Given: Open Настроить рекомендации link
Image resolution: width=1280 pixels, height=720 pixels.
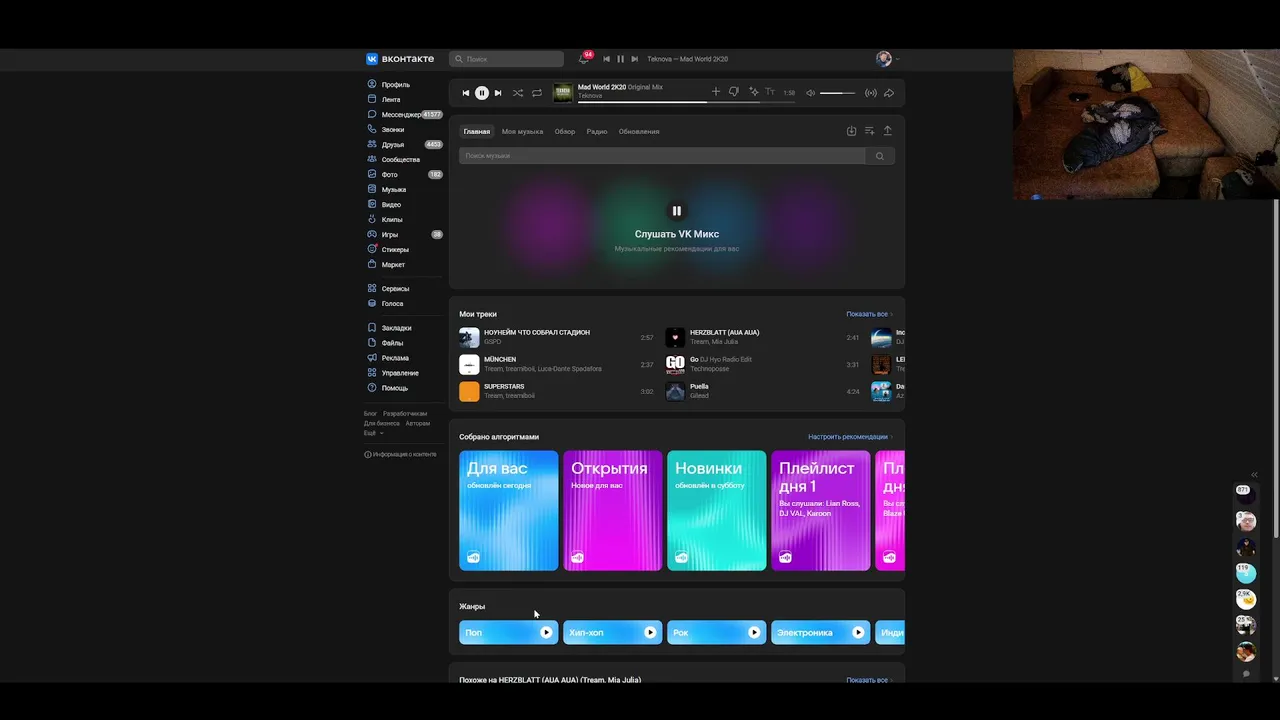Looking at the screenshot, I should 850,437.
